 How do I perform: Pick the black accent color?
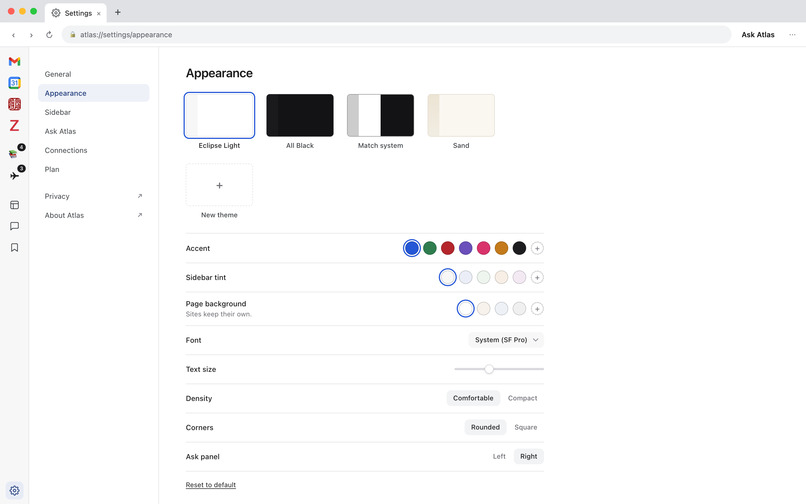[519, 248]
